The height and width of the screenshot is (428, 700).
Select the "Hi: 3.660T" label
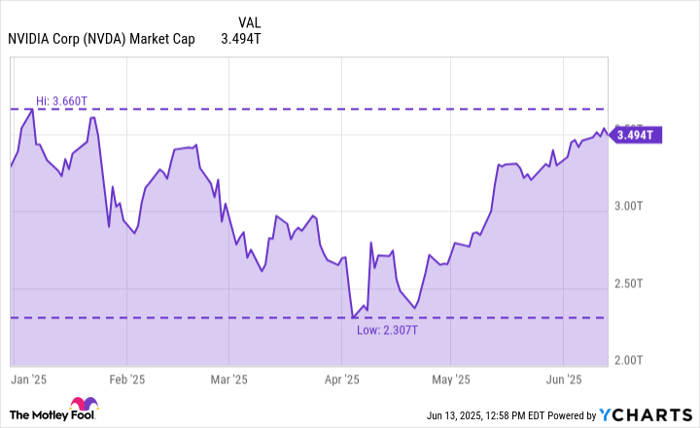tap(63, 101)
